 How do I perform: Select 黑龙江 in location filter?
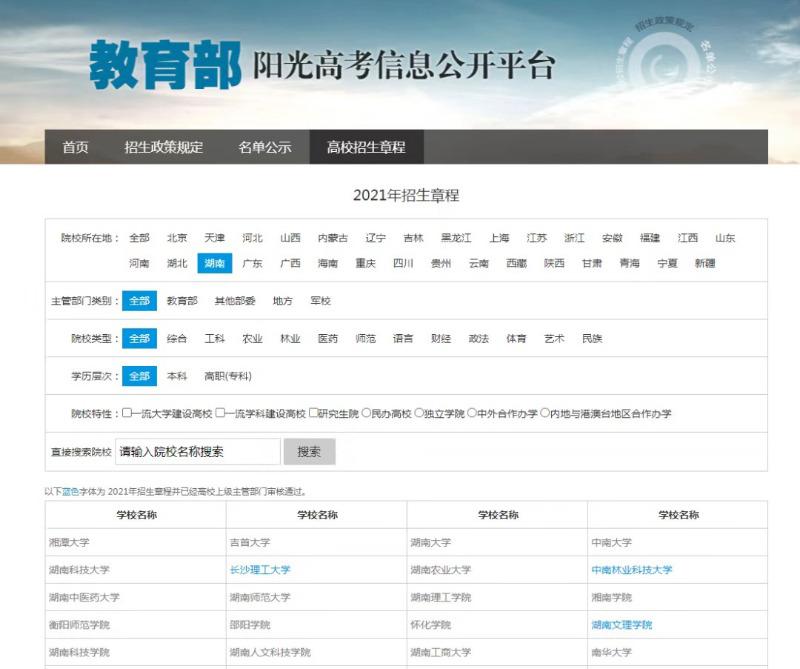pos(456,238)
